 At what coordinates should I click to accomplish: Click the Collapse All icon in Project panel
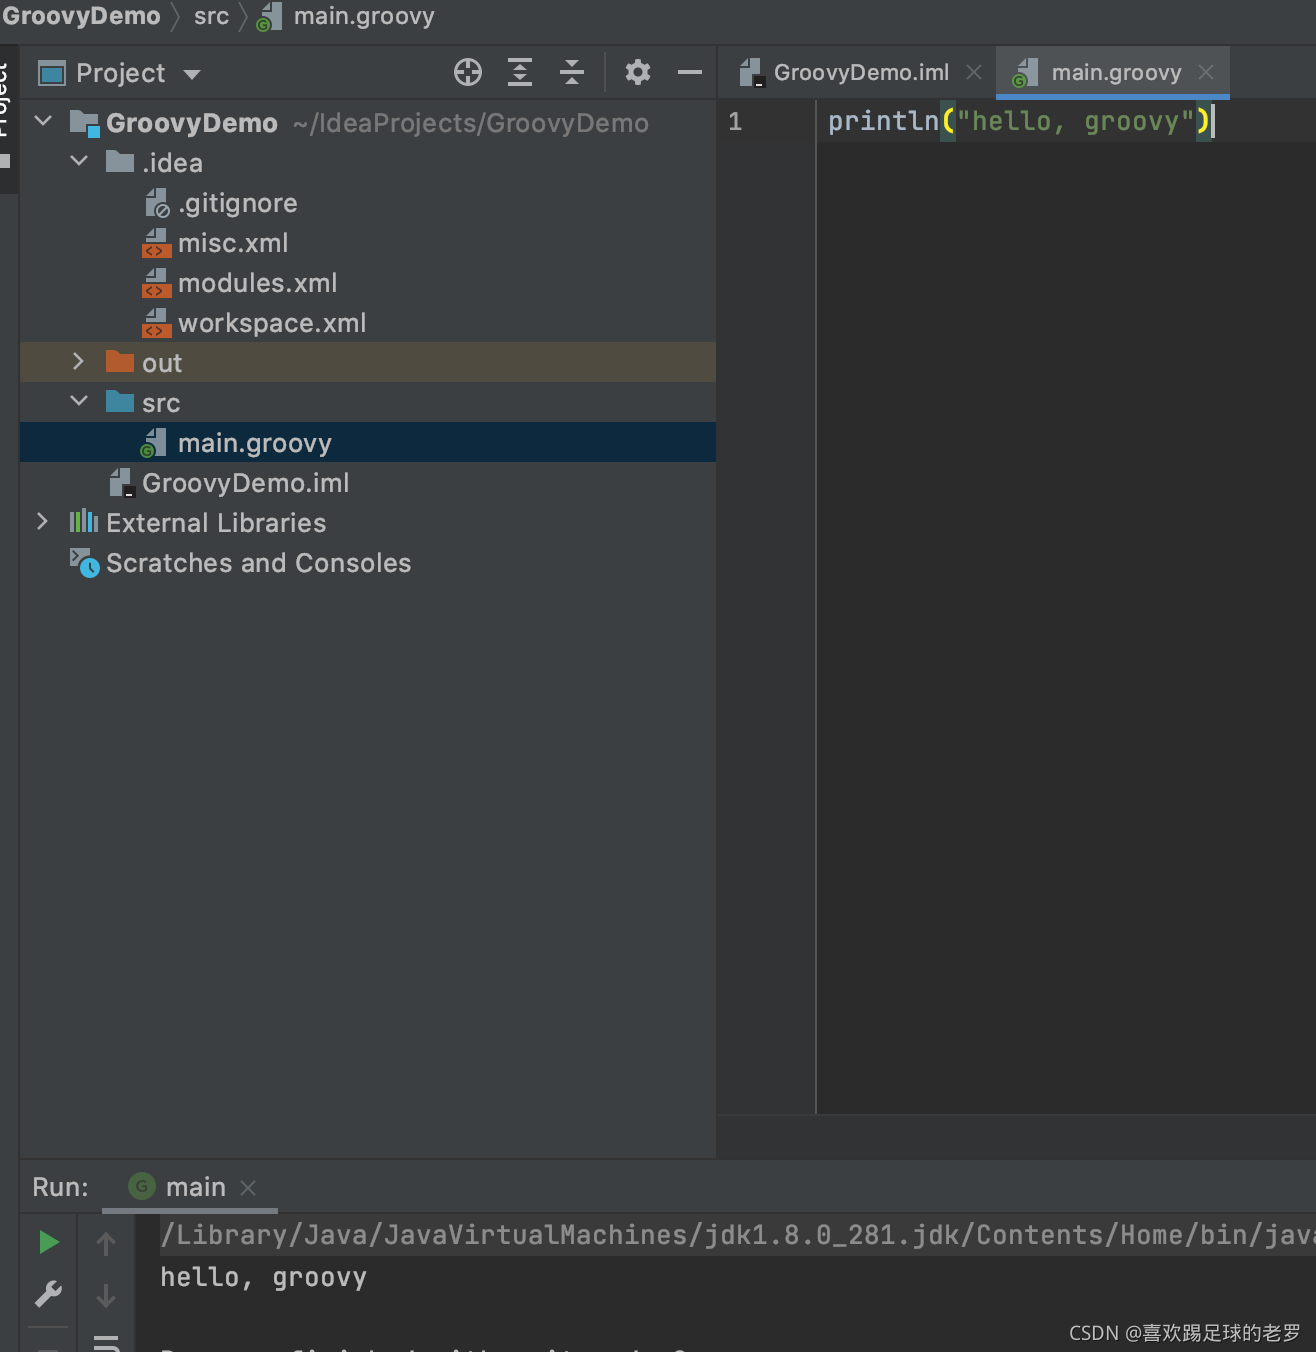pos(571,72)
